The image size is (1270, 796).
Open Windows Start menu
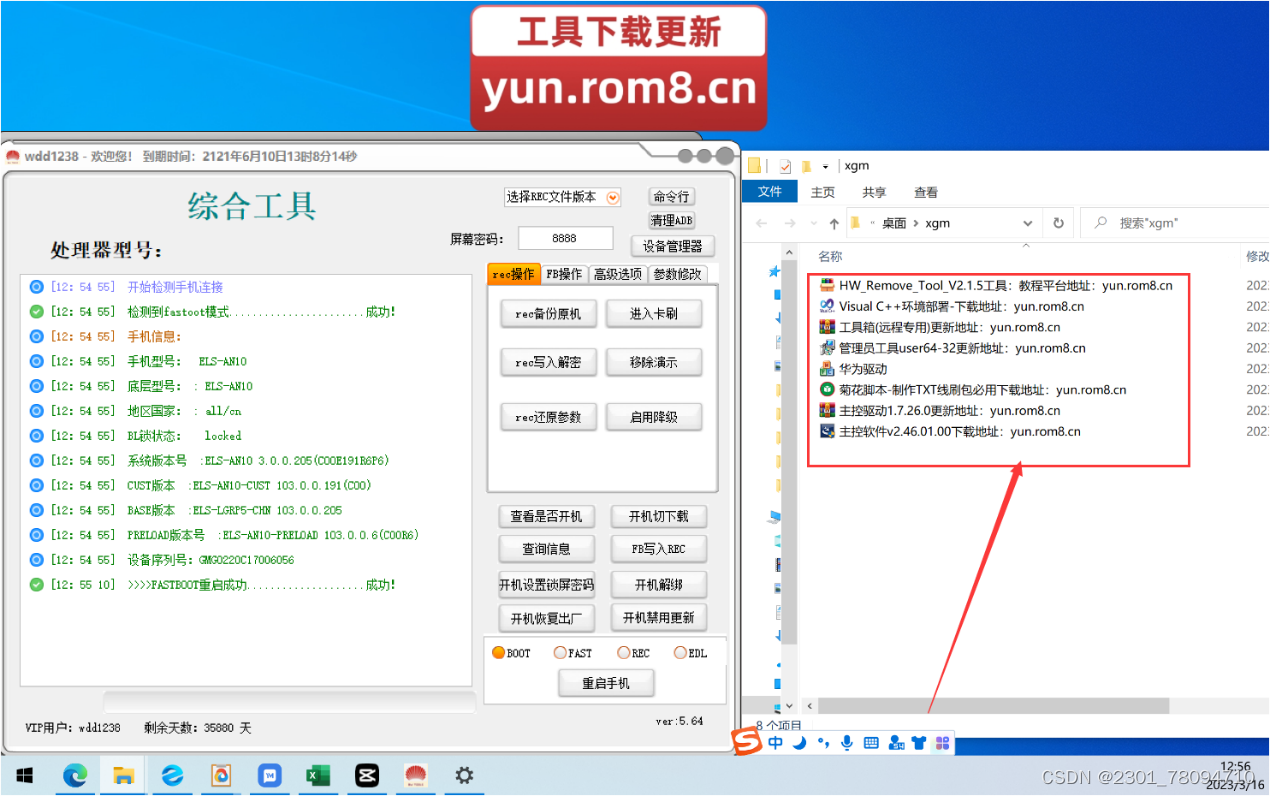click(25, 775)
